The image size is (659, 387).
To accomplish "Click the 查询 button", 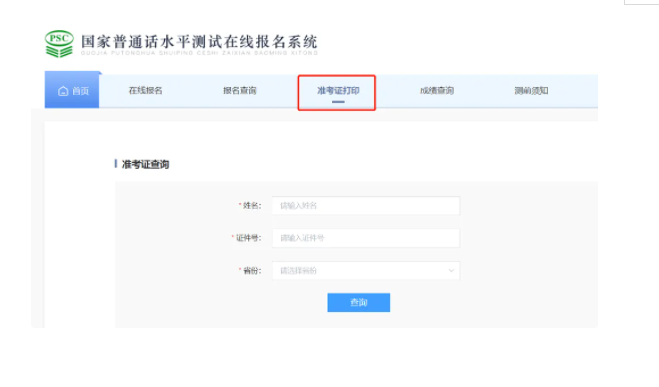I will (358, 303).
